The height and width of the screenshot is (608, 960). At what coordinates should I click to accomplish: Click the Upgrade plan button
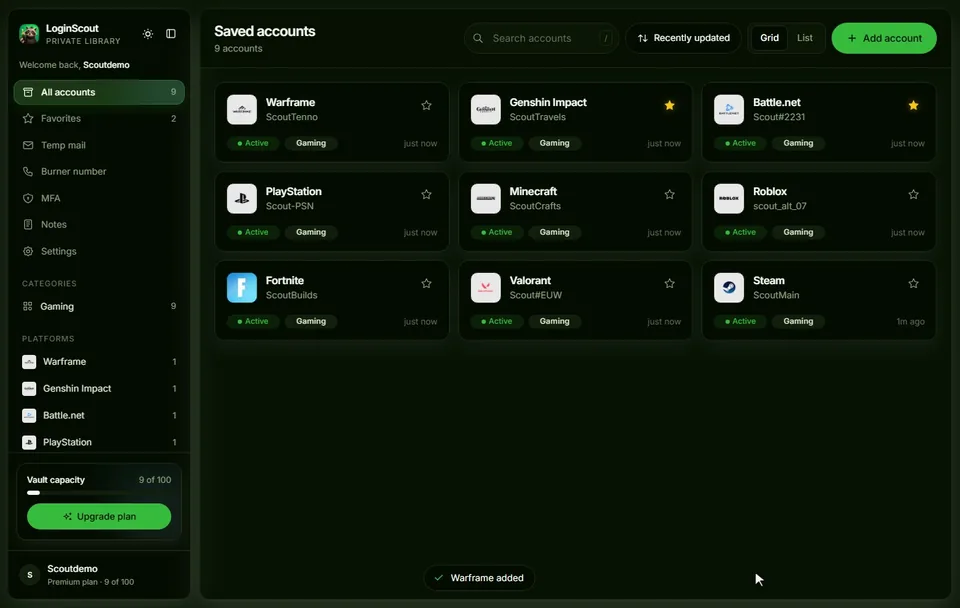click(99, 516)
